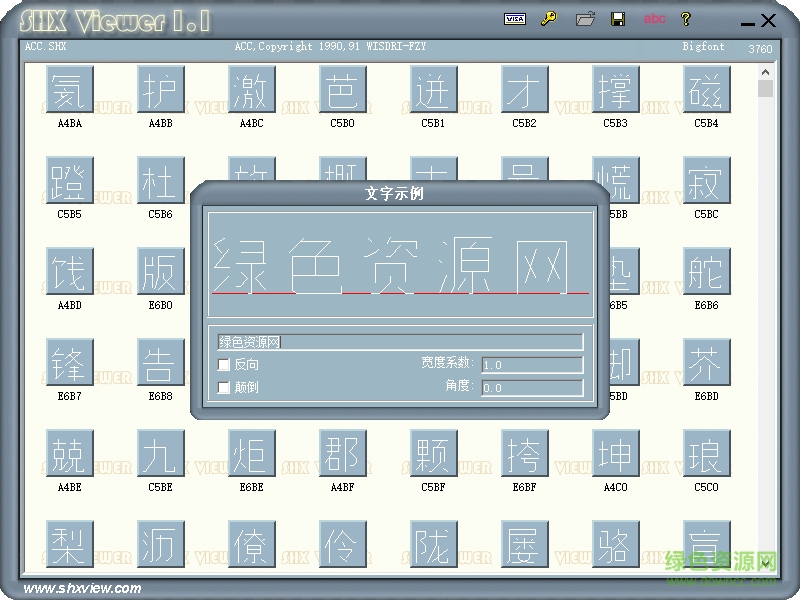Click the glyph code label E6BD

[x=707, y=396]
